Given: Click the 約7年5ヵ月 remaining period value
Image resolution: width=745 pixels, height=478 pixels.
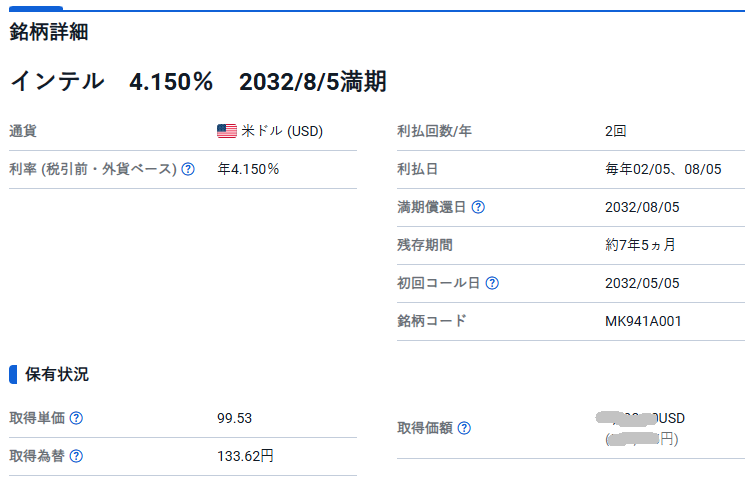Looking at the screenshot, I should click(641, 245).
